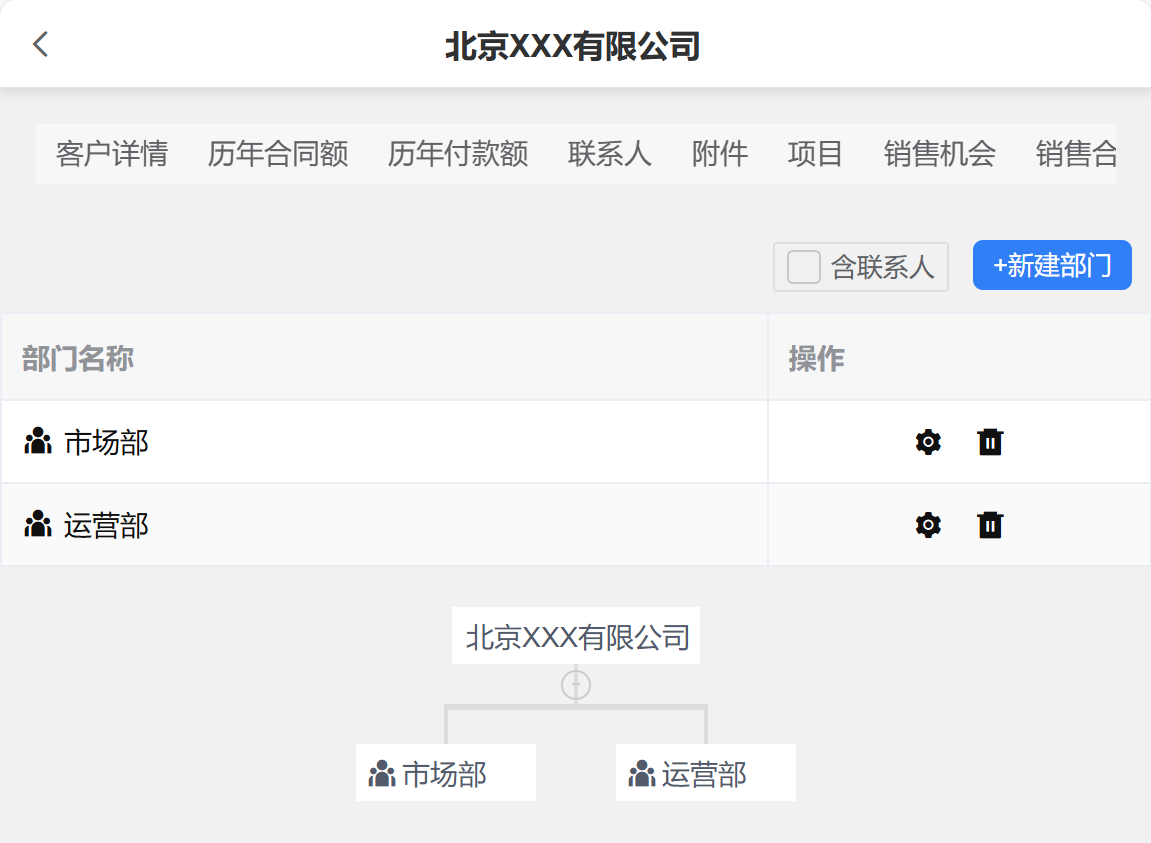Click the 北京XXX有限公司 root chart node

point(577,636)
